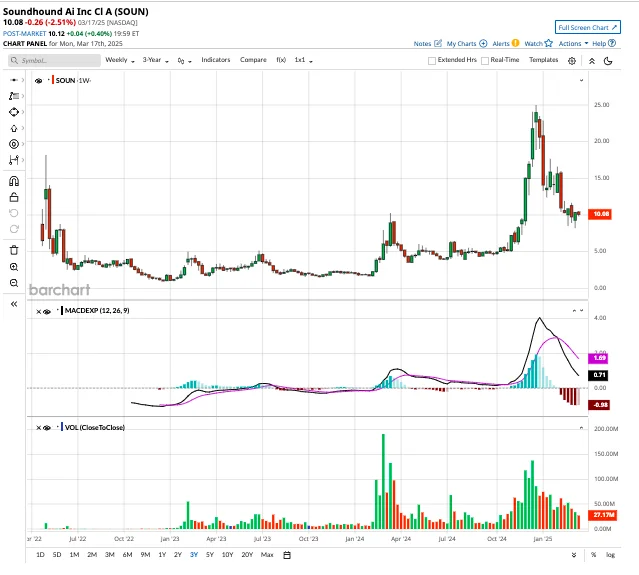Click the Compare button

[x=253, y=60]
